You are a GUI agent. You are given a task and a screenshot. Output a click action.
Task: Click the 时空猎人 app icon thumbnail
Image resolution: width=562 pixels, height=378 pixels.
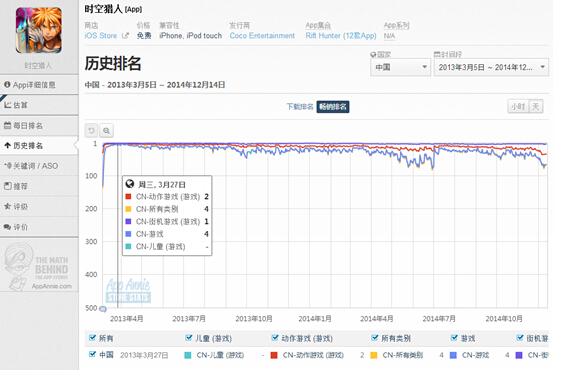39,30
